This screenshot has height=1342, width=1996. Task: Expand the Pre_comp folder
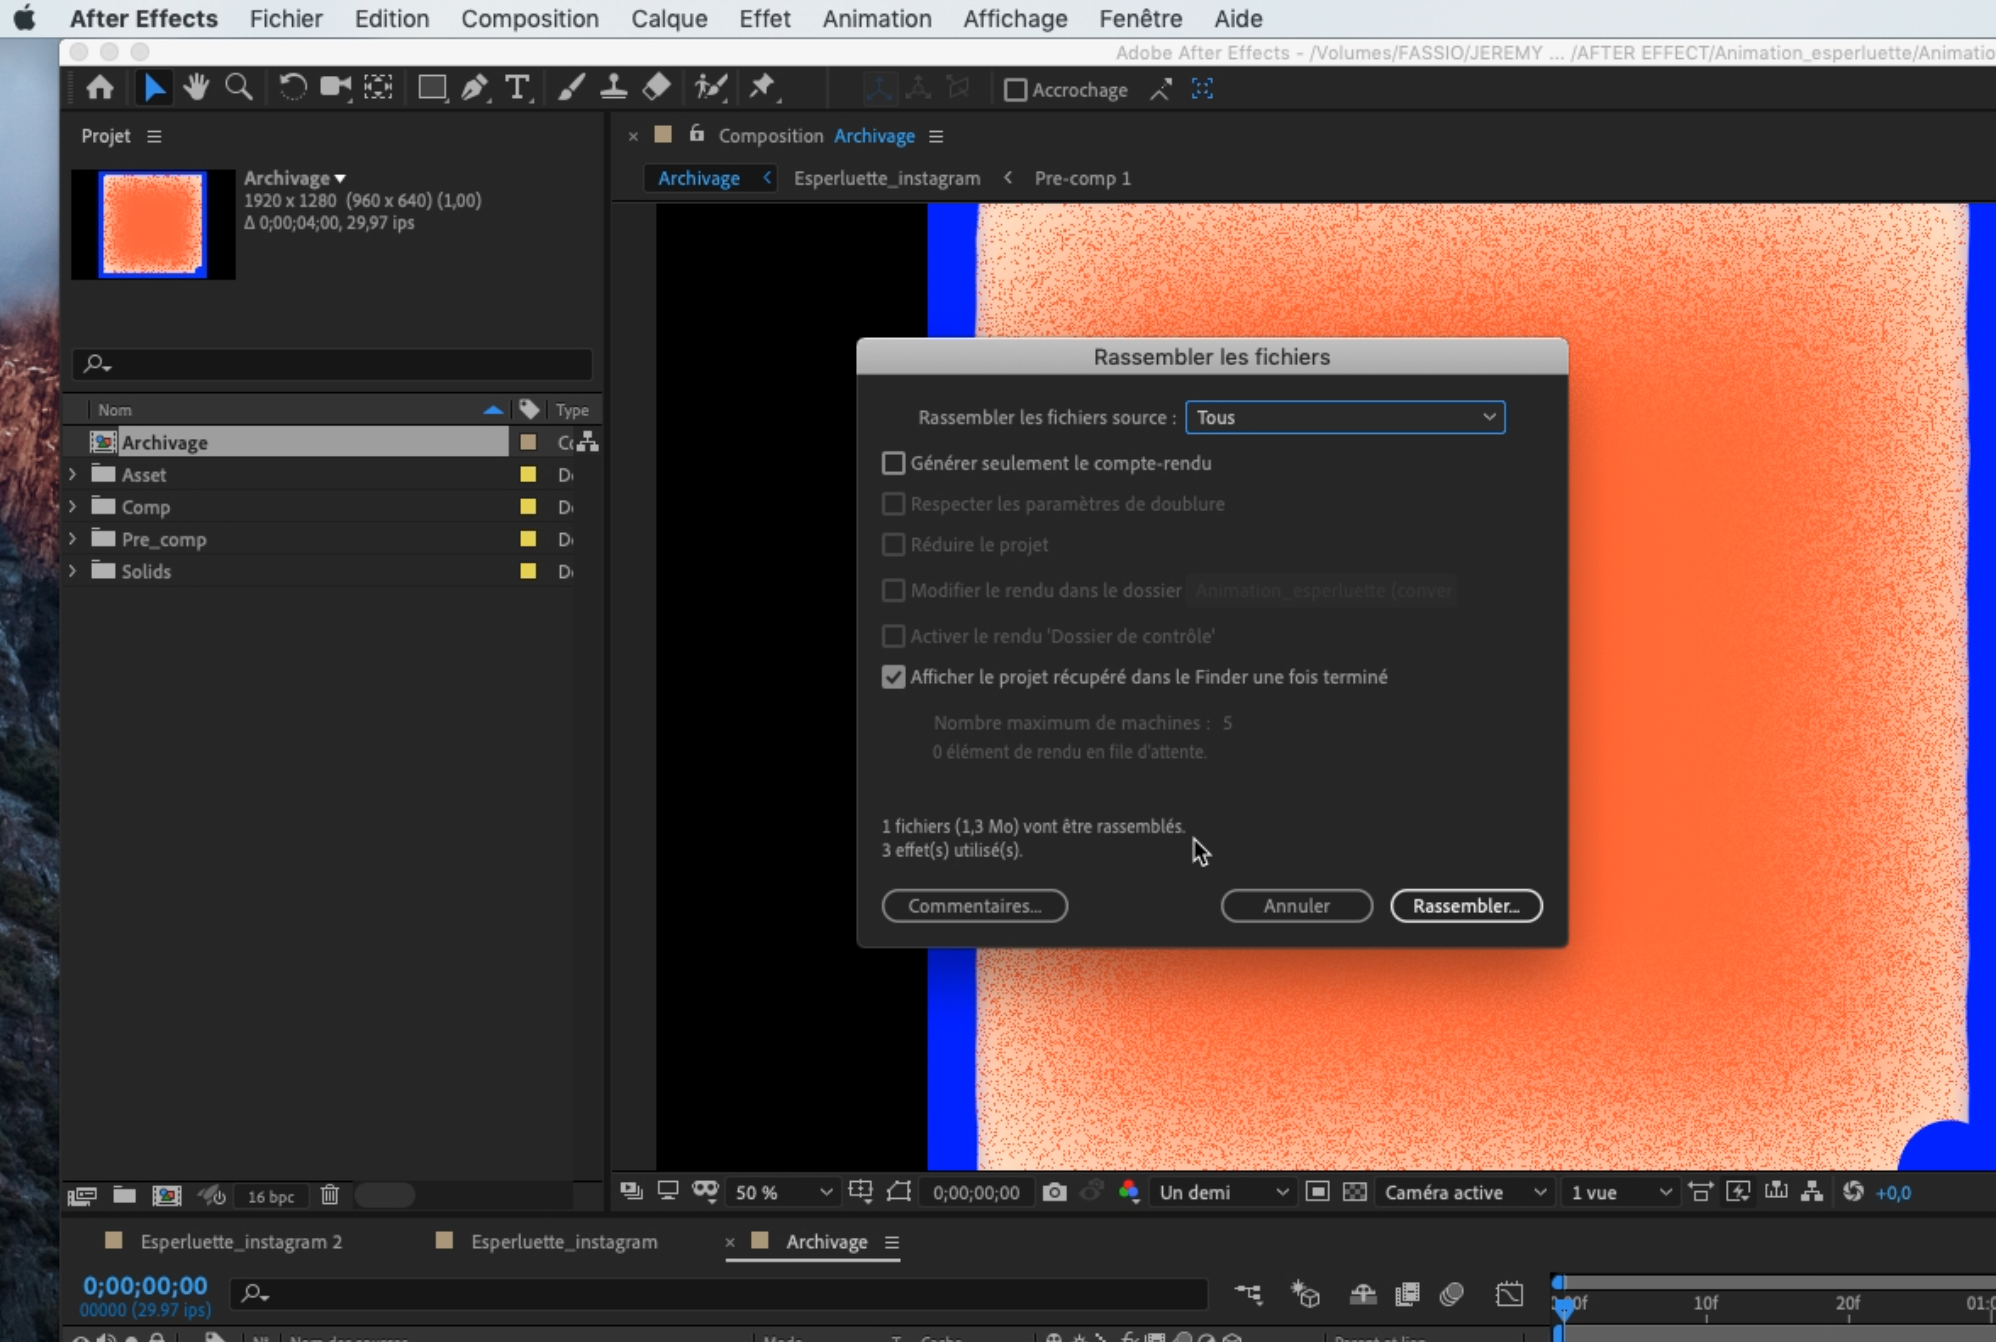73,538
